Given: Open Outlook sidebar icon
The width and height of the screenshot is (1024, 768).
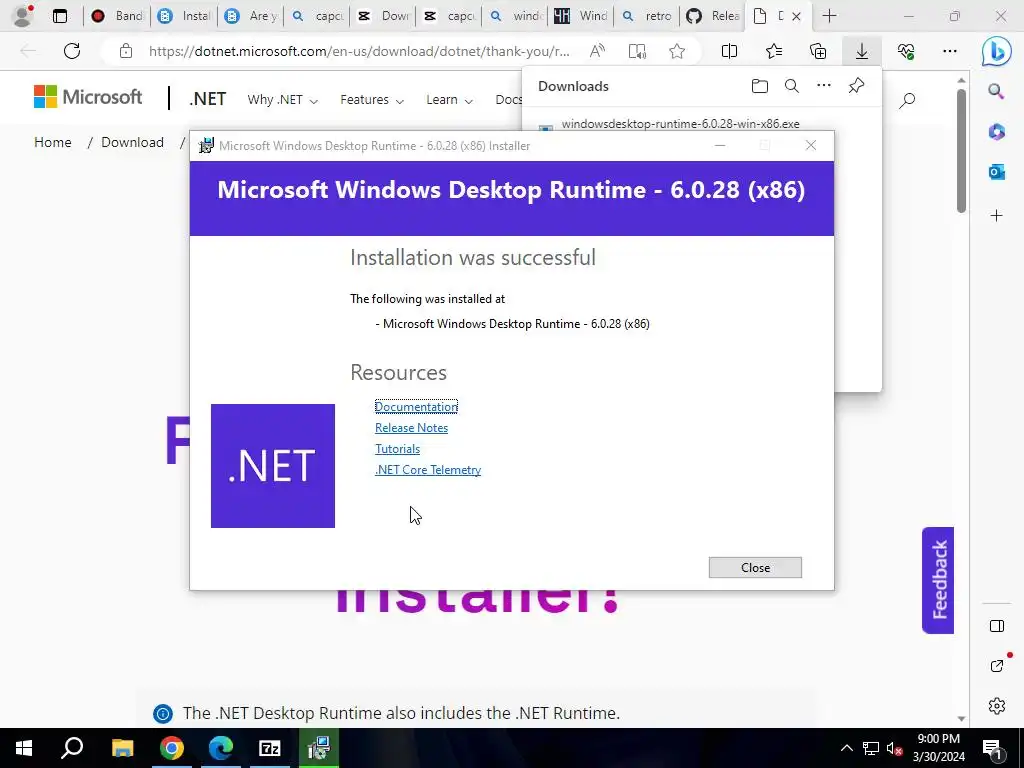Looking at the screenshot, I should 997,172.
